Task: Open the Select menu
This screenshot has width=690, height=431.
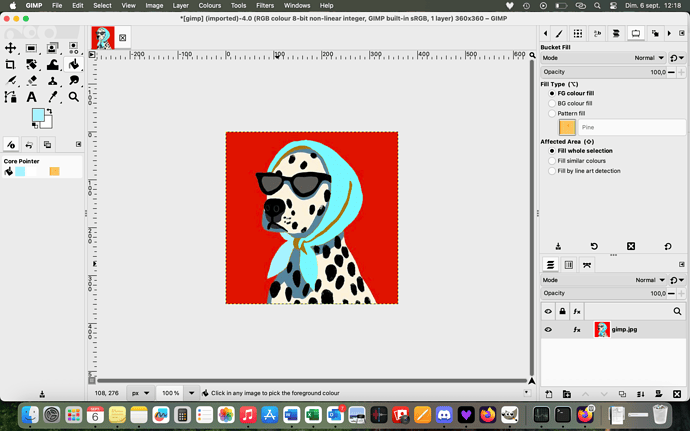Action: 102,6
